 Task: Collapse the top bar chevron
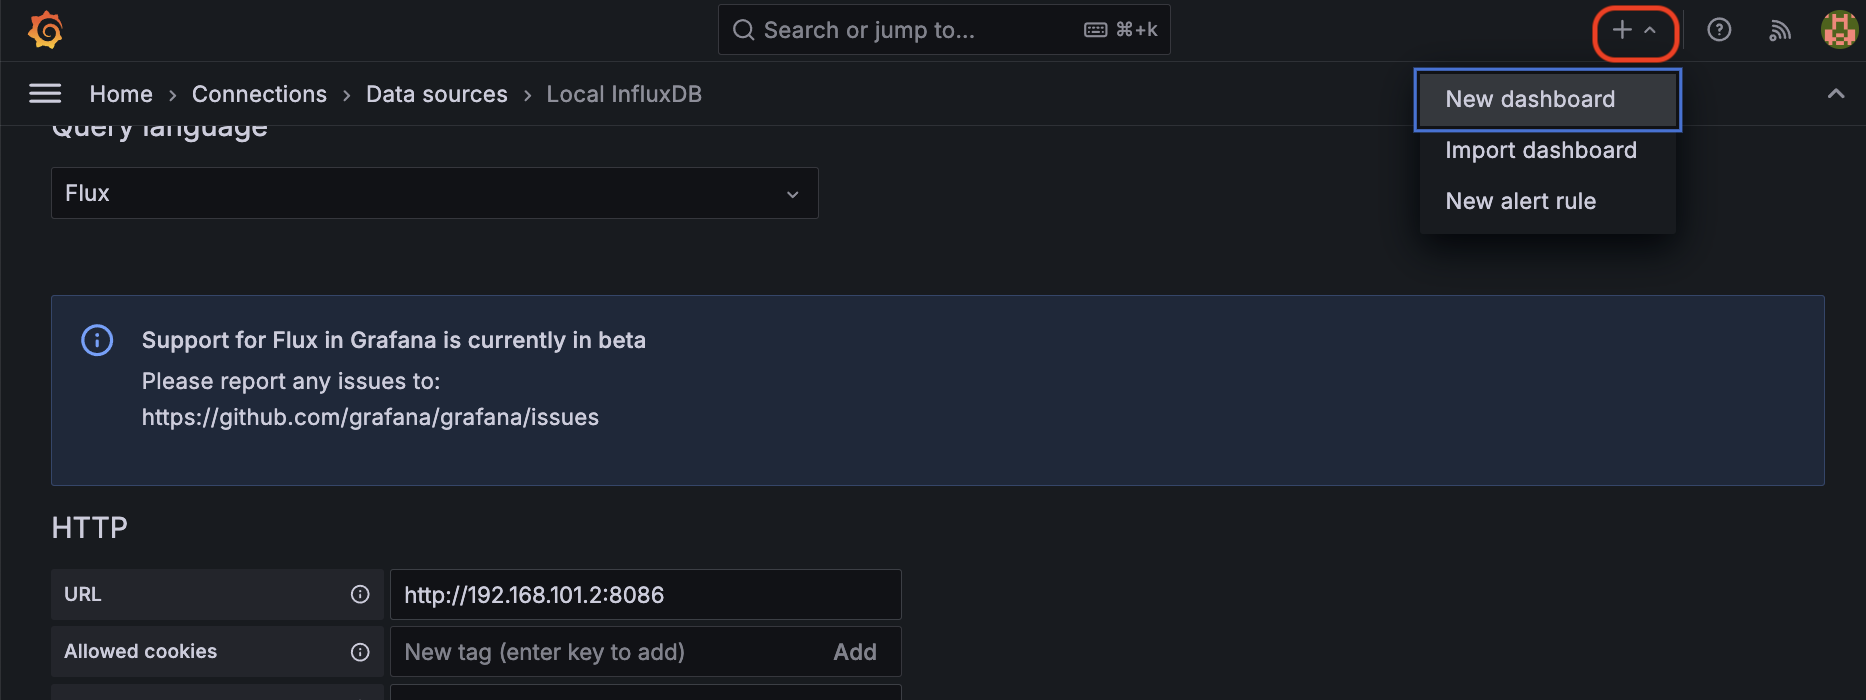pyautogui.click(x=1836, y=94)
